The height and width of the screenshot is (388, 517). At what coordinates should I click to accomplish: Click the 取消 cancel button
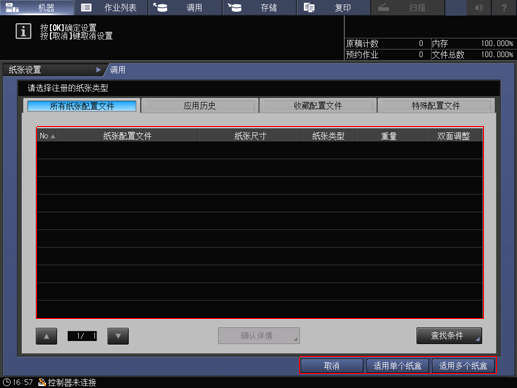click(x=332, y=366)
